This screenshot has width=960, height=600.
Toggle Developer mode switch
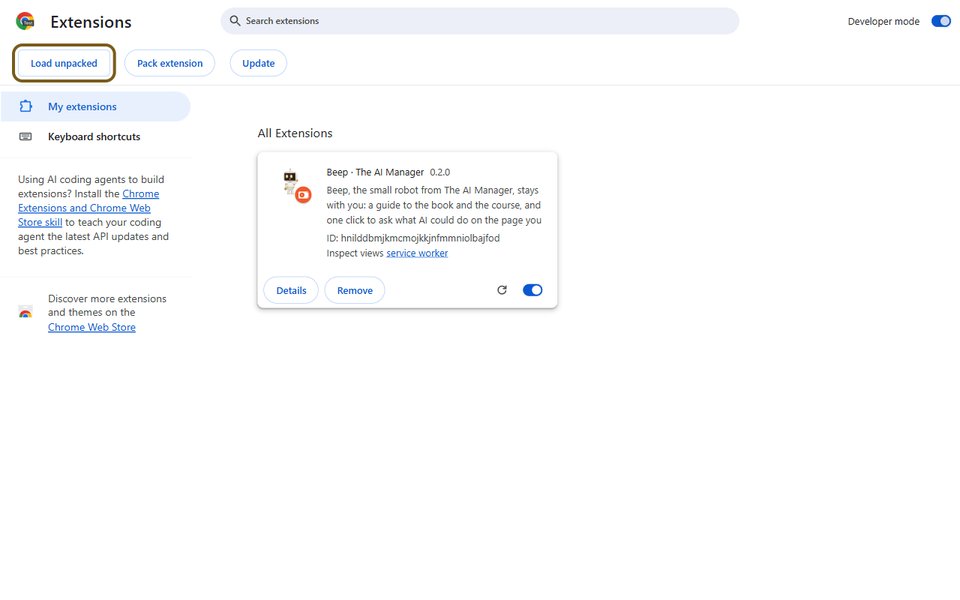941,21
